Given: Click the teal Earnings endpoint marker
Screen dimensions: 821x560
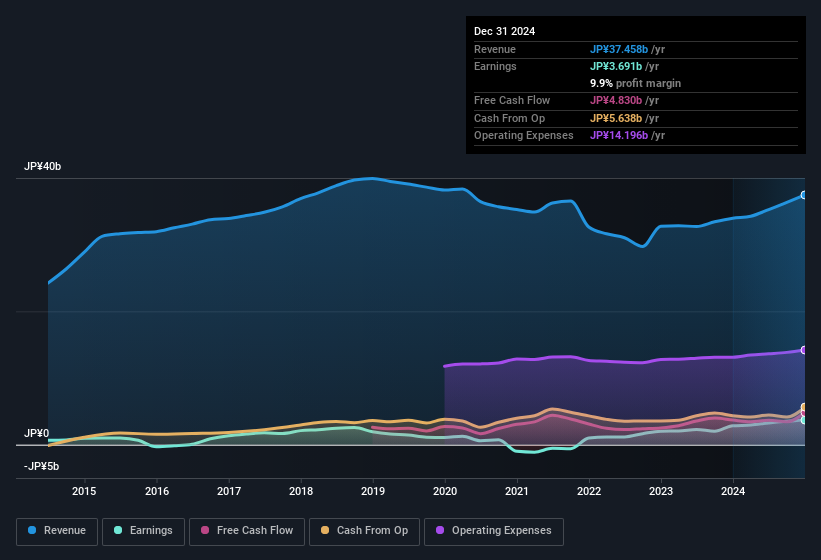Looking at the screenshot, I should (804, 420).
